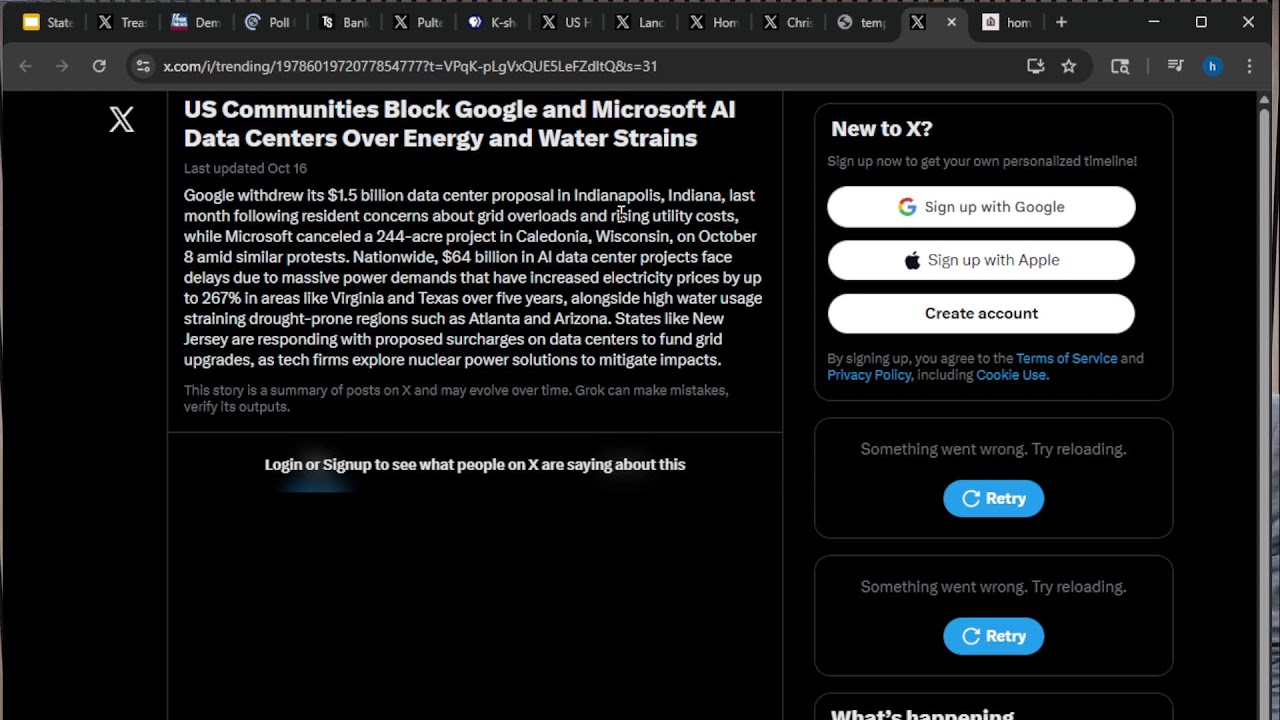Viewport: 1280px width, 720px height.
Task: Open the Terms of Service link
Action: pyautogui.click(x=1066, y=358)
